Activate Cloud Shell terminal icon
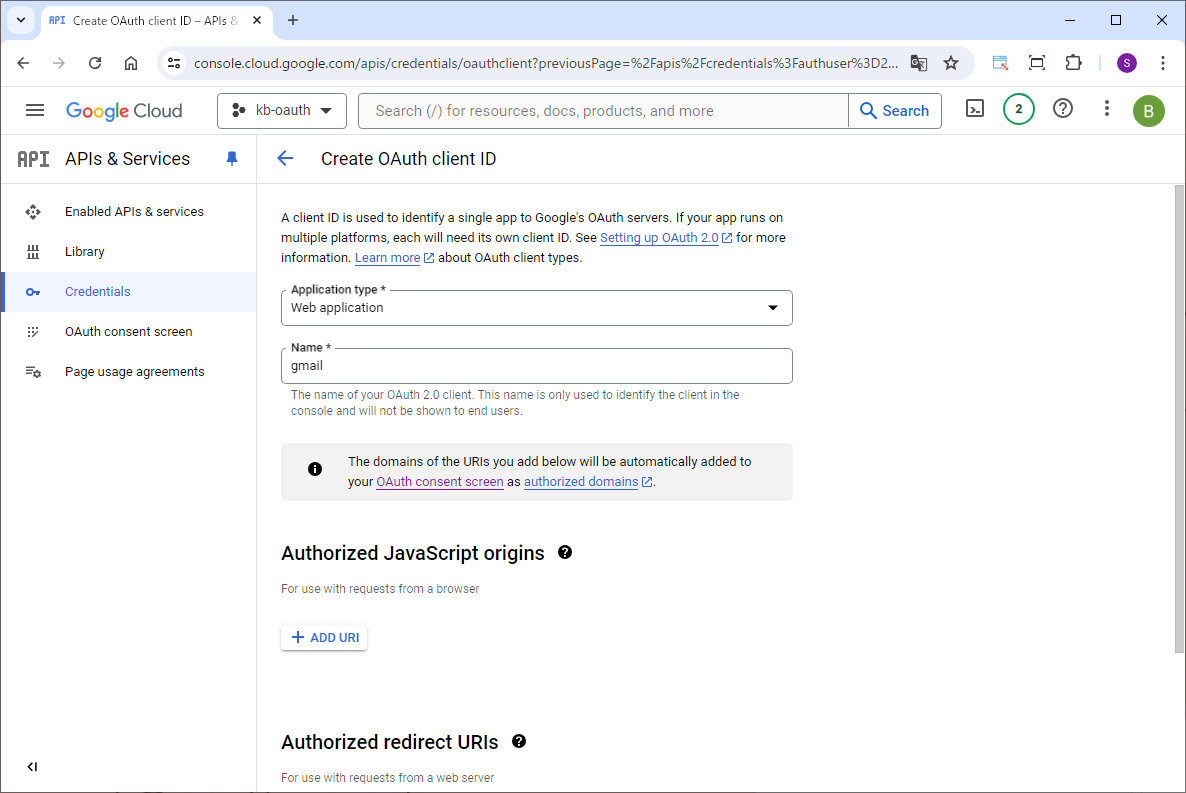 click(x=975, y=109)
